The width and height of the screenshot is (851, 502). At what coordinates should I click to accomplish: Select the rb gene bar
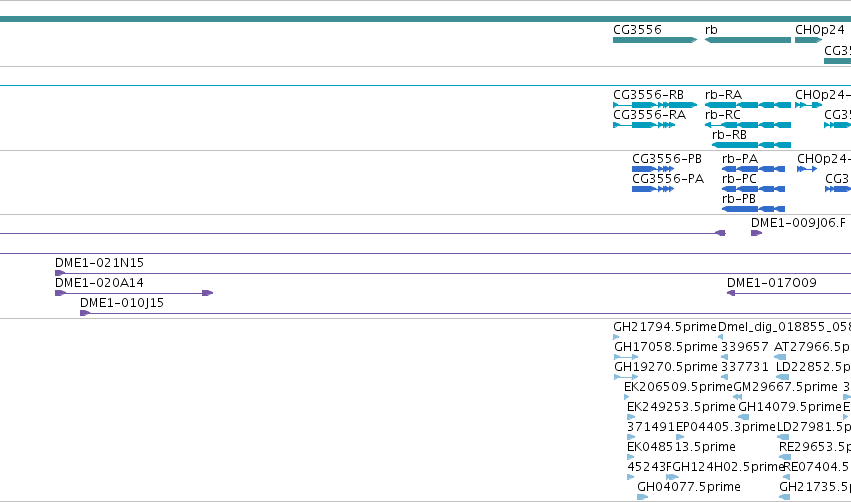pyautogui.click(x=747, y=40)
